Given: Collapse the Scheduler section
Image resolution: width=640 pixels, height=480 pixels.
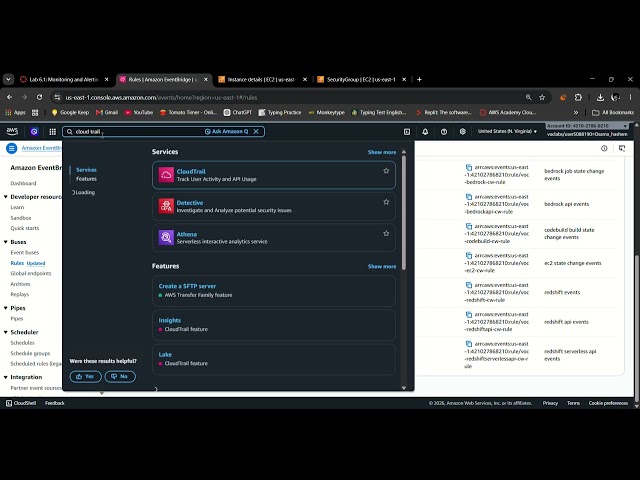Looking at the screenshot, I should pyautogui.click(x=6, y=332).
